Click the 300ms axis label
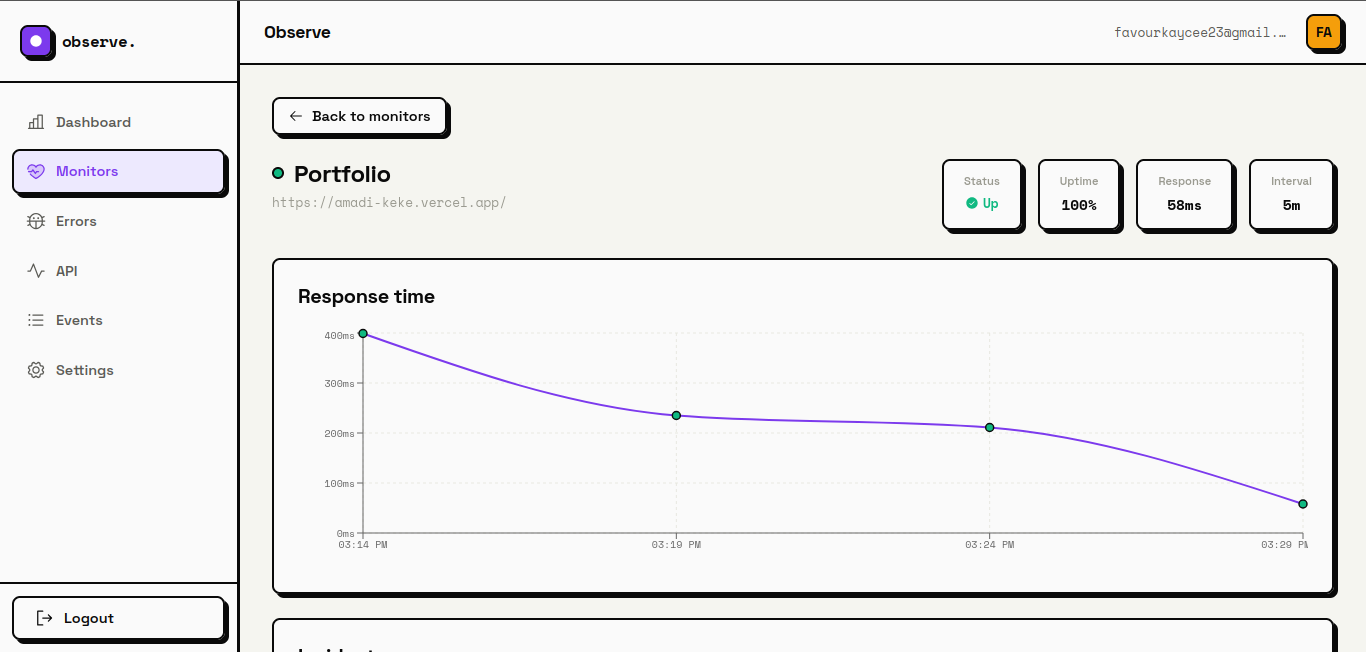This screenshot has height=652, width=1366. click(x=339, y=384)
